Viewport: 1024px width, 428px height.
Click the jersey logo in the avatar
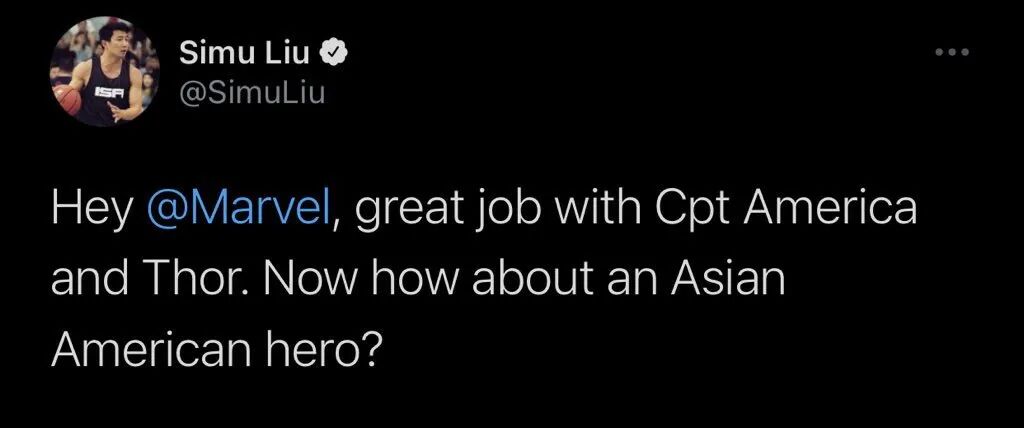click(107, 91)
